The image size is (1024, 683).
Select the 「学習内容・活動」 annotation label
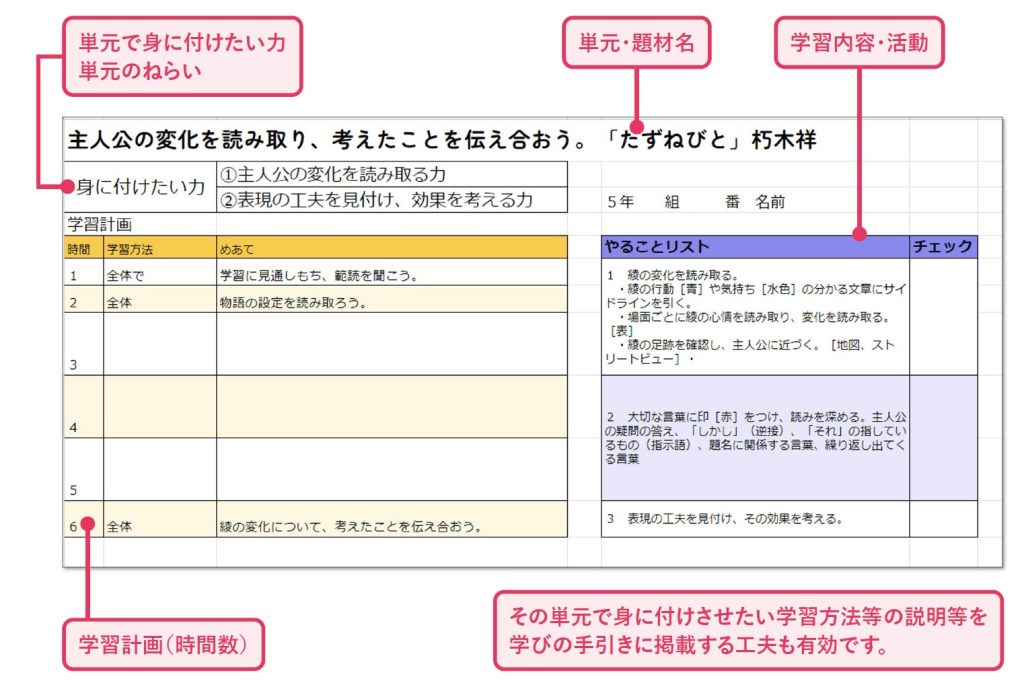tap(860, 44)
